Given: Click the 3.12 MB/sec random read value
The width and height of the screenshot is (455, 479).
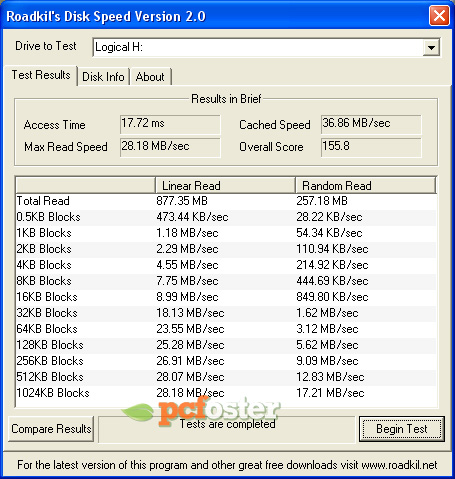Looking at the screenshot, I should 327,329.
